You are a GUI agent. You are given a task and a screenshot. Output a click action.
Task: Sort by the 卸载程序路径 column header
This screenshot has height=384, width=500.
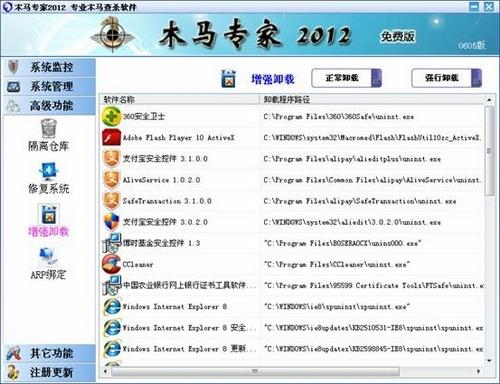point(372,99)
